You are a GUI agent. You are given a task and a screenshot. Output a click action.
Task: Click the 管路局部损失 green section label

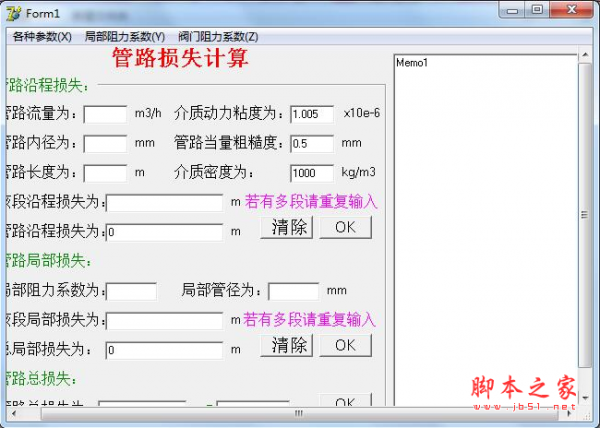coord(48,261)
